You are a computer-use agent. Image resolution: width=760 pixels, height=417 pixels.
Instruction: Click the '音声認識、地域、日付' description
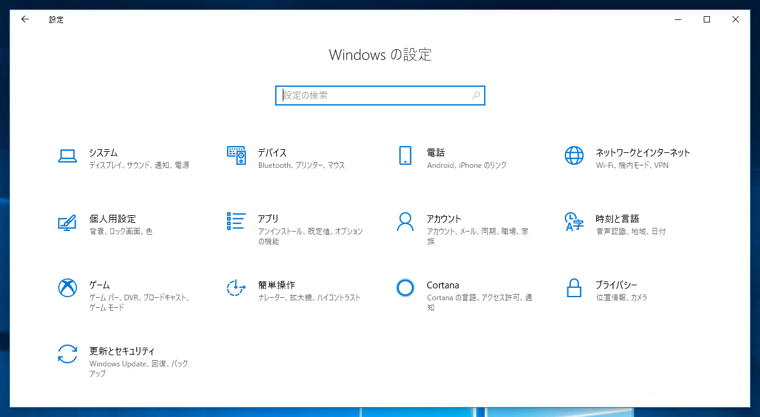pos(631,231)
